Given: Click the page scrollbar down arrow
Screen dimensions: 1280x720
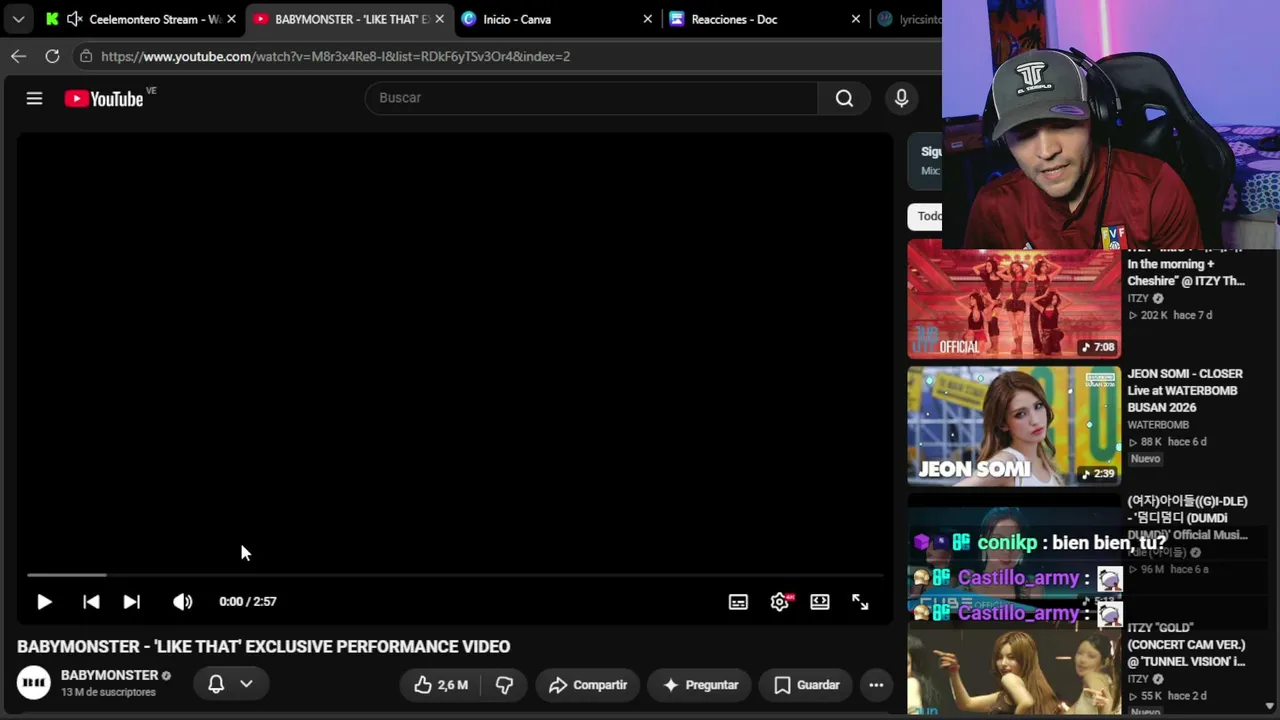Looking at the screenshot, I should pyautogui.click(x=1270, y=706).
